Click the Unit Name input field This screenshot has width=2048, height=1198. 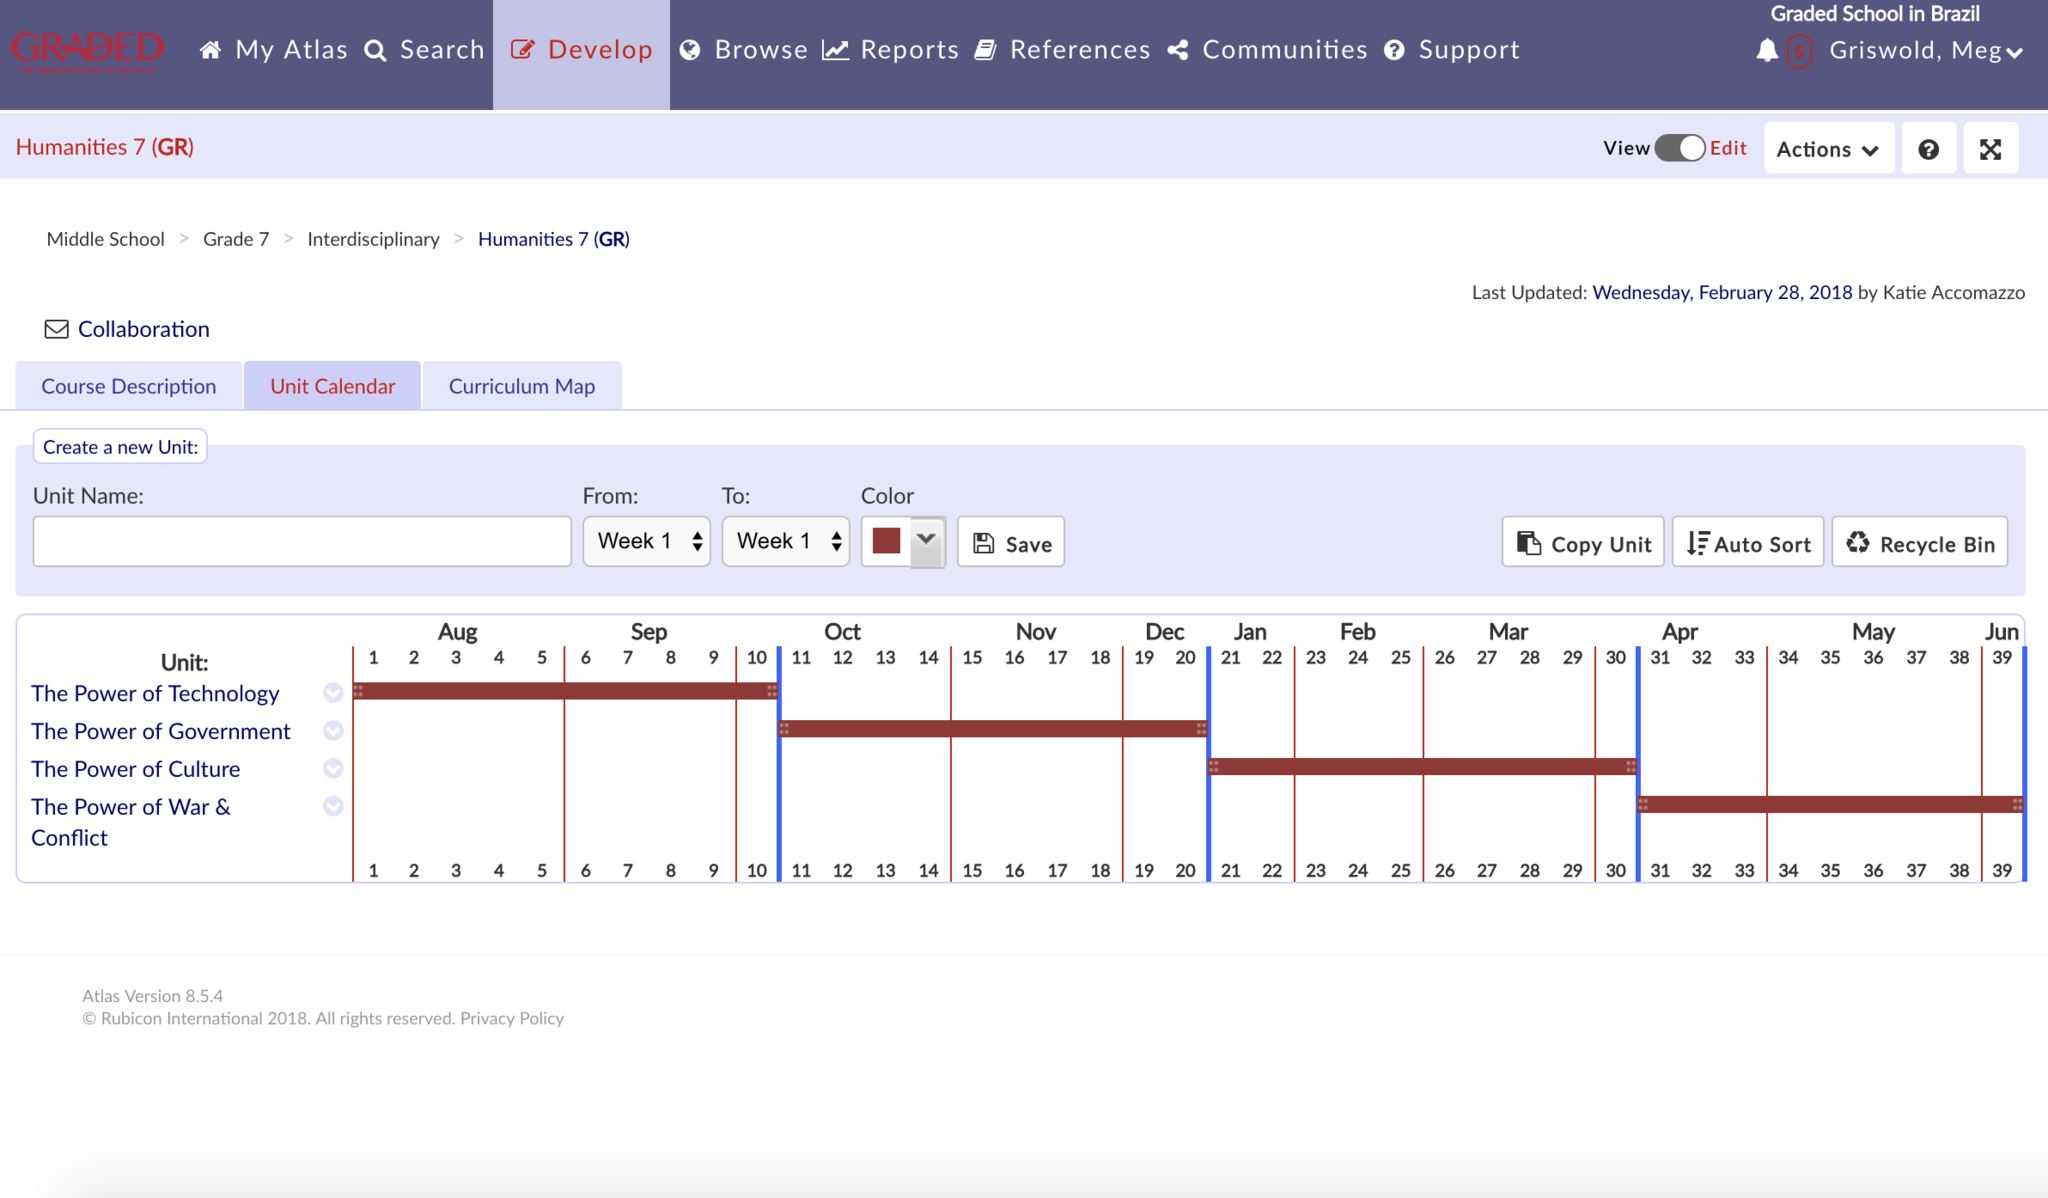pos(302,542)
